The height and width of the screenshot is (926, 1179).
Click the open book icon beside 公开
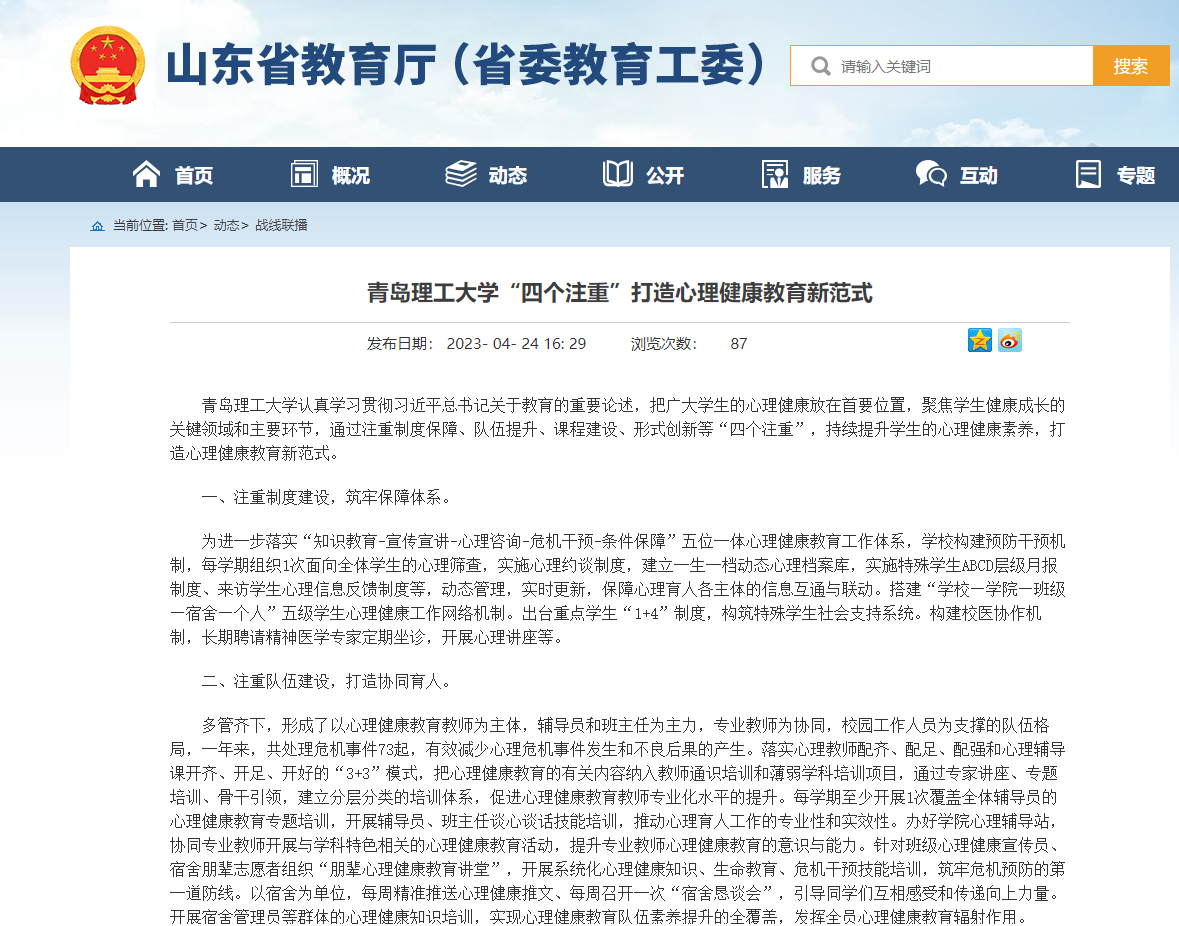tap(618, 174)
